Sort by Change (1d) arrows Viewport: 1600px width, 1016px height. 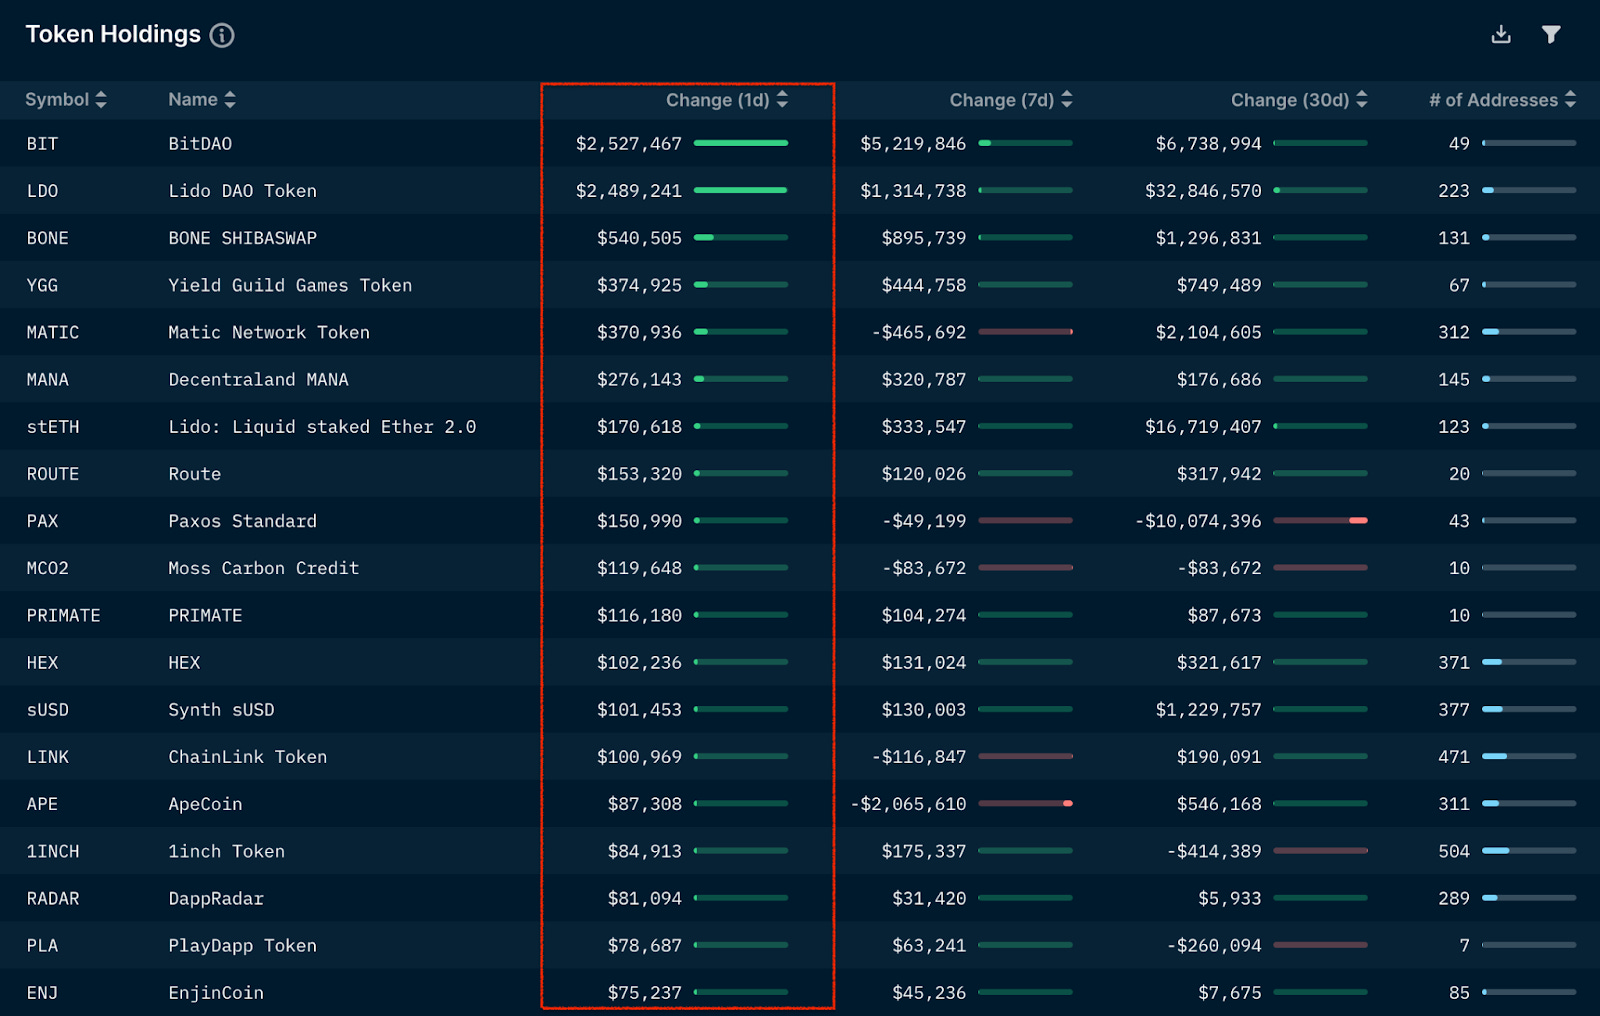tap(782, 100)
